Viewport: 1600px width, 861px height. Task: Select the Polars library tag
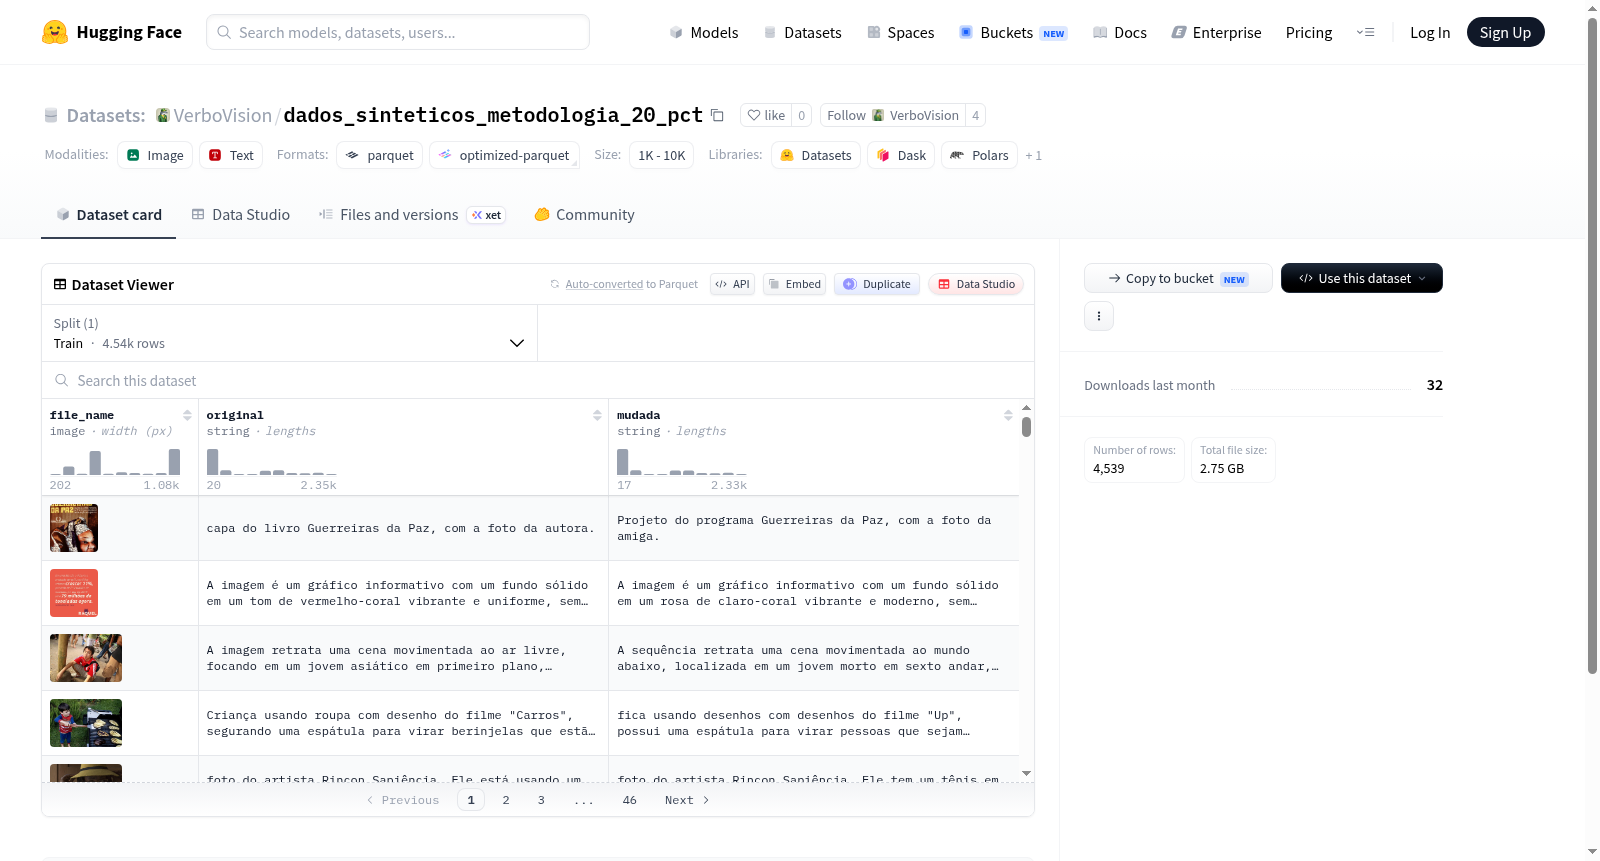979,155
